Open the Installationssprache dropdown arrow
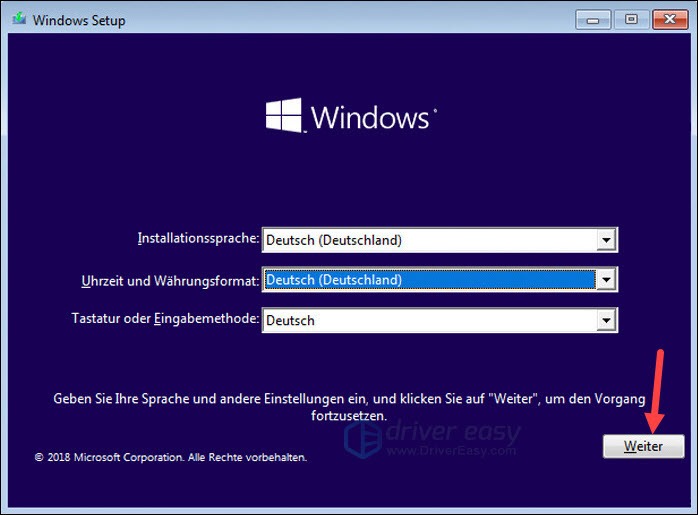The width and height of the screenshot is (698, 515). (x=606, y=240)
